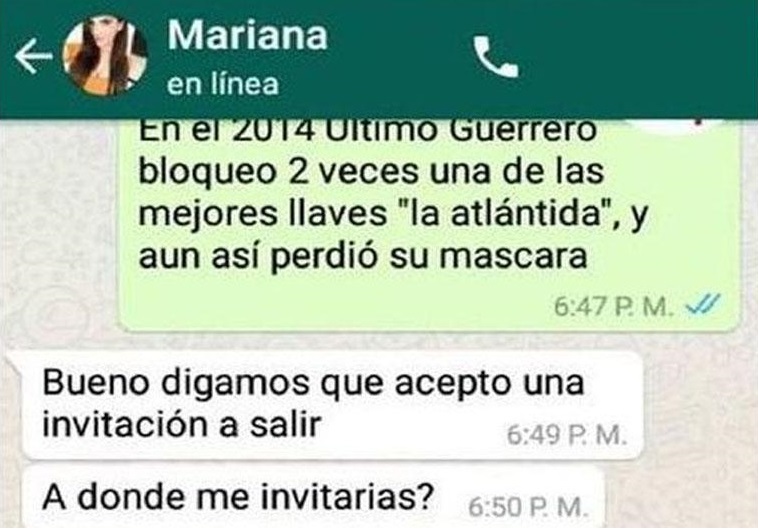Tap the 'invitación a salir' text line
The height and width of the screenshot is (530, 758).
tap(182, 425)
